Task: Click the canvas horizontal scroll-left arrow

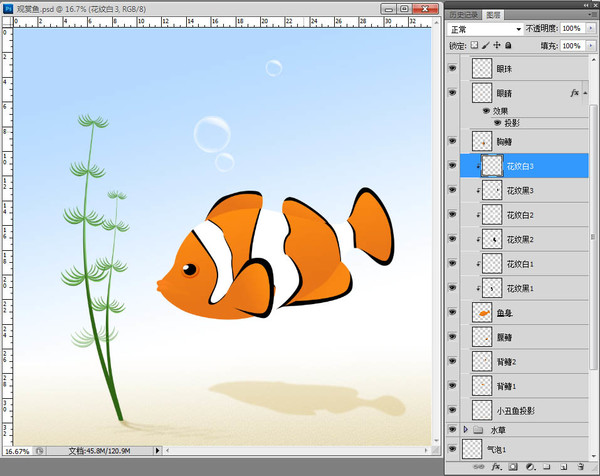Action: click(x=168, y=451)
